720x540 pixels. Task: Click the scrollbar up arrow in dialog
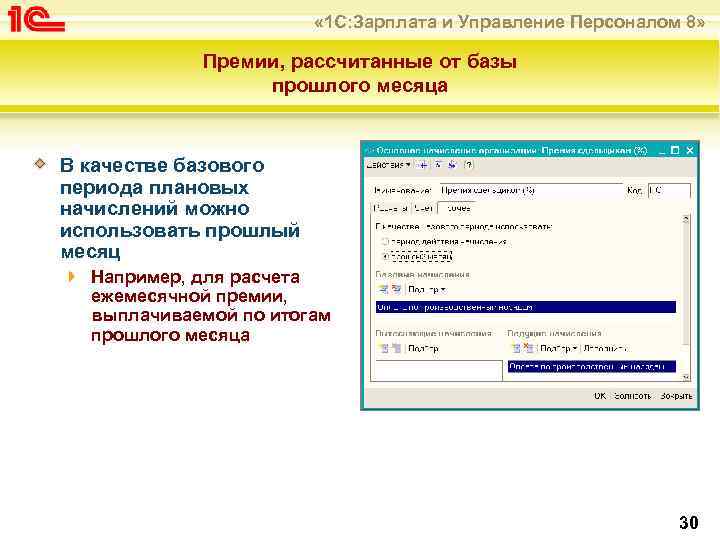pos(686,219)
